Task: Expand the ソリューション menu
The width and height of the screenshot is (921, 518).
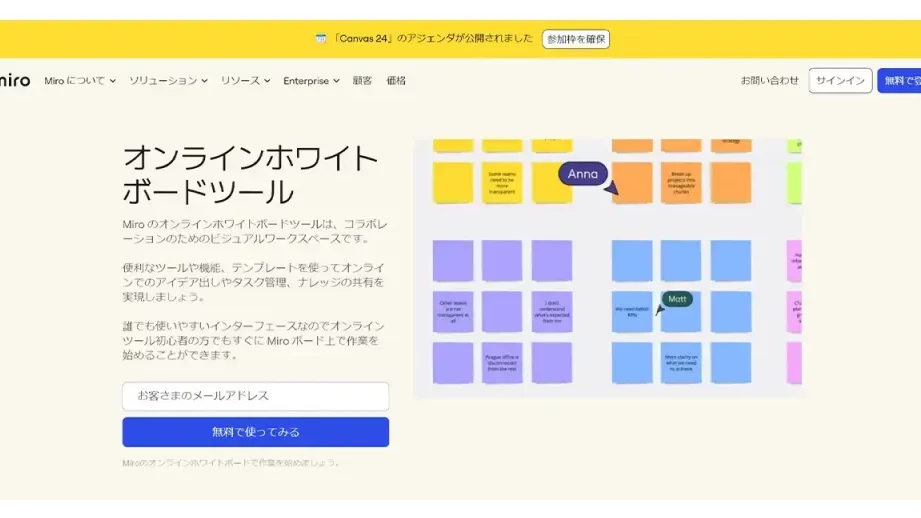Action: [169, 81]
